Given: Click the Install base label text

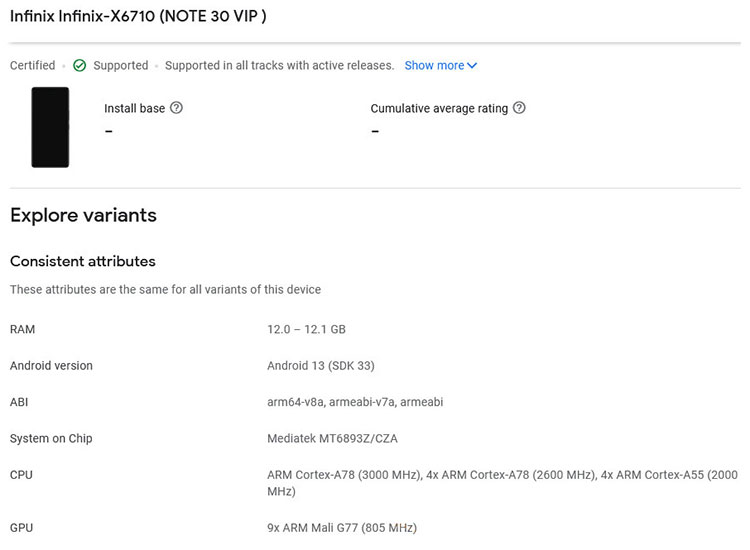Looking at the screenshot, I should coord(134,108).
